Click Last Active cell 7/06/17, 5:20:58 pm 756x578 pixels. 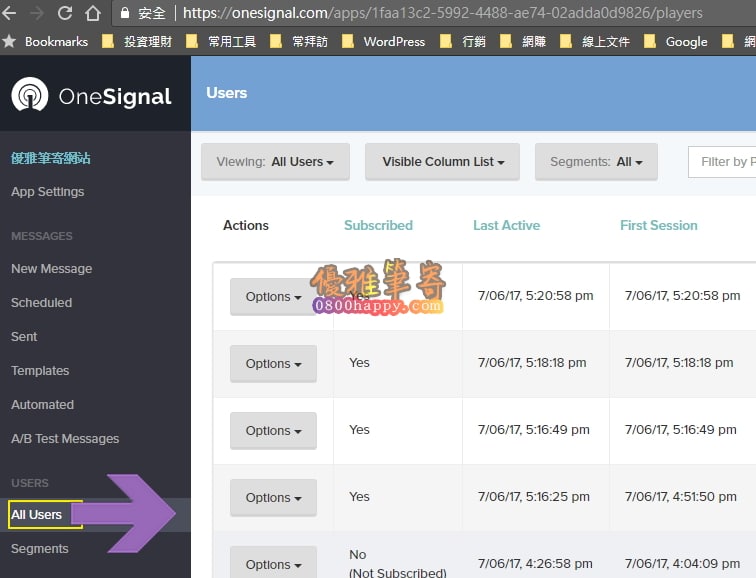pos(535,296)
